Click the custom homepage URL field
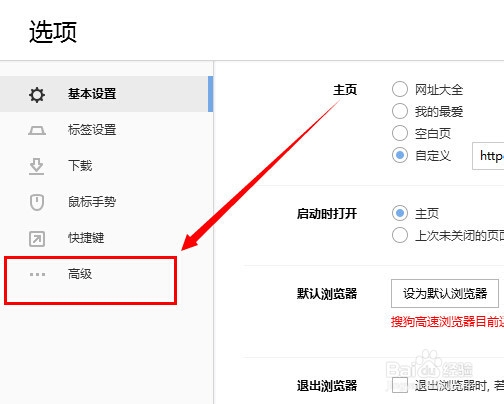The image size is (504, 404). (x=488, y=156)
